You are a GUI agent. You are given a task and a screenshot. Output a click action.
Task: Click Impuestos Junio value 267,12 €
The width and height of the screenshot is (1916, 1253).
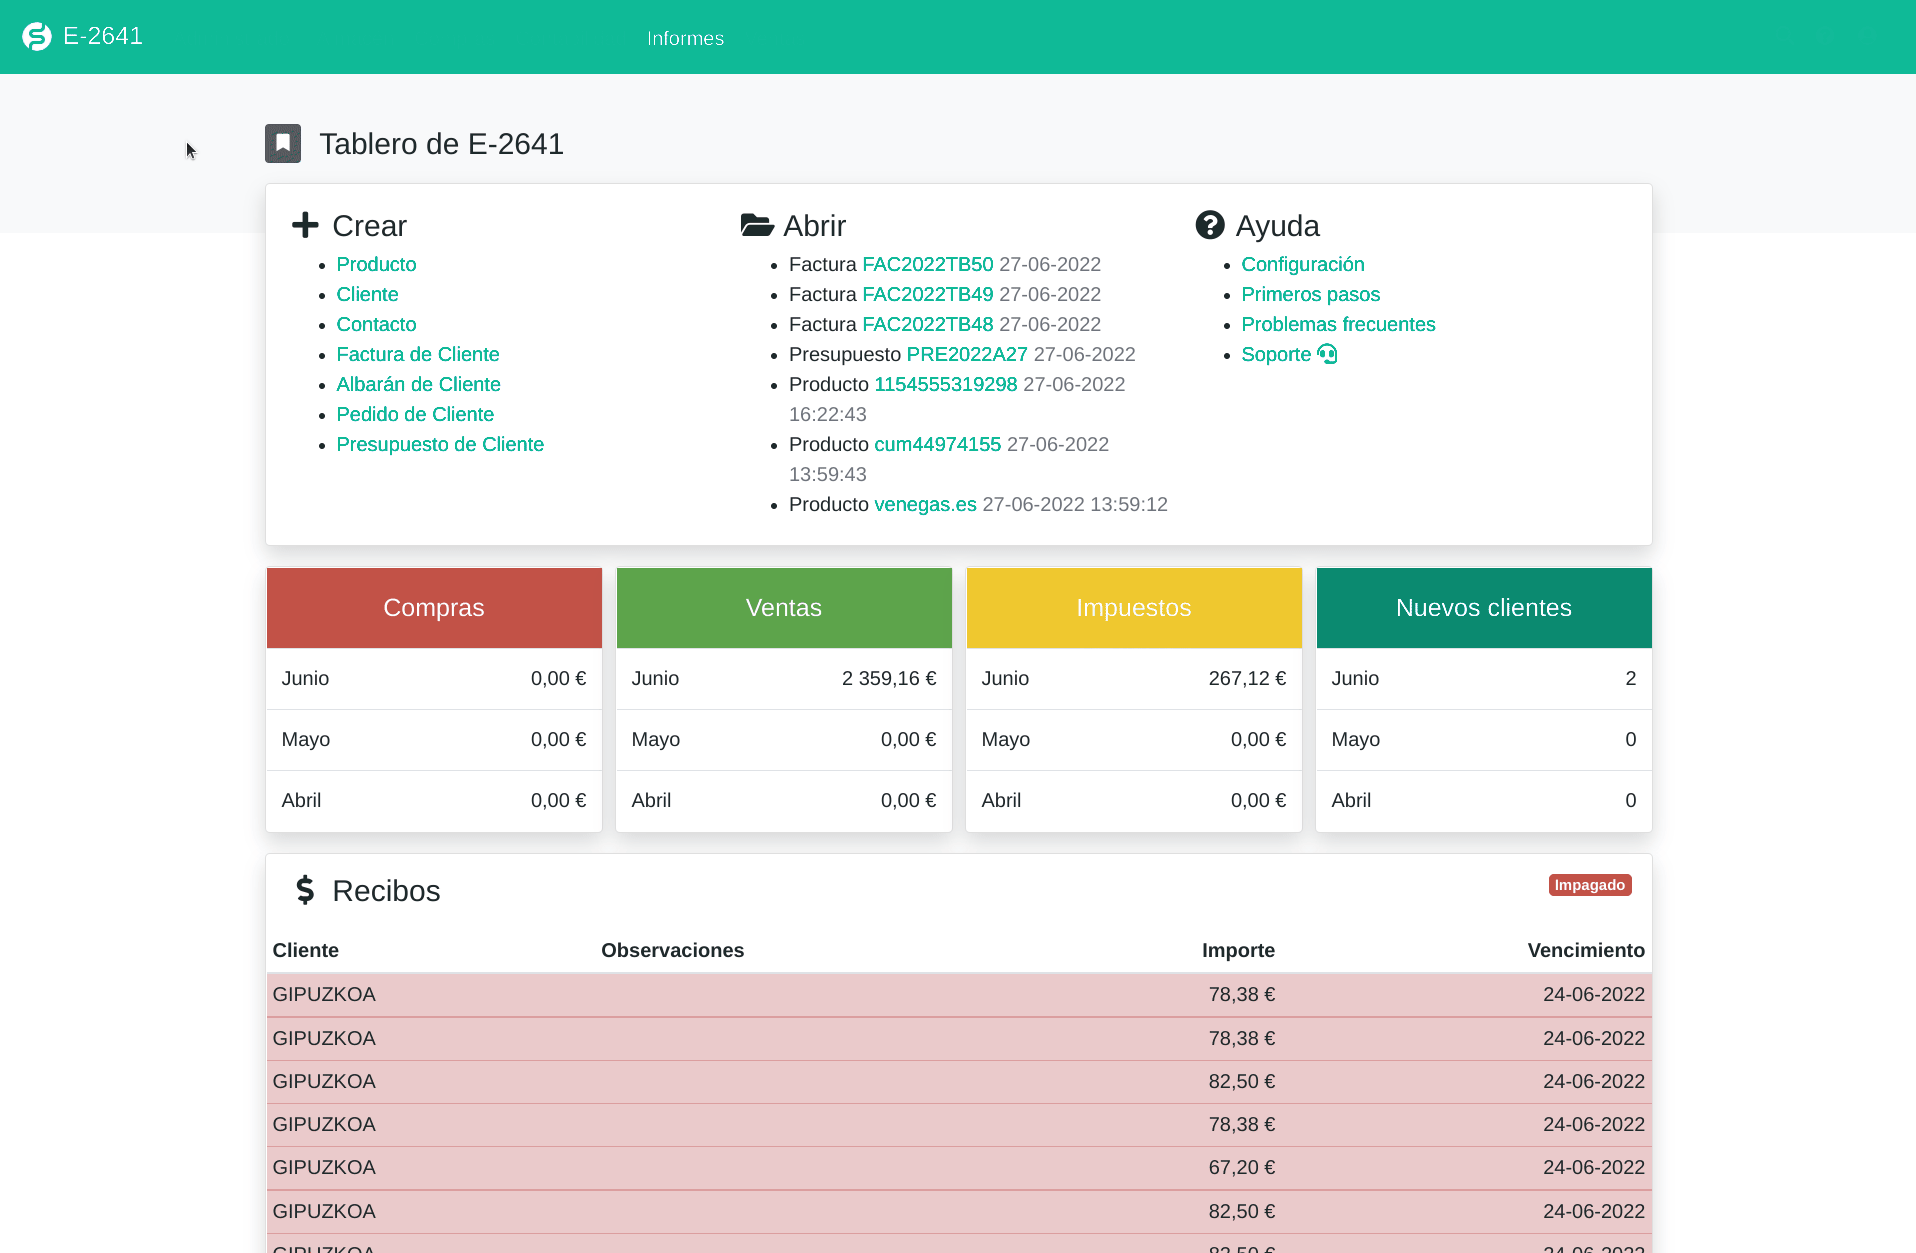tap(1247, 678)
